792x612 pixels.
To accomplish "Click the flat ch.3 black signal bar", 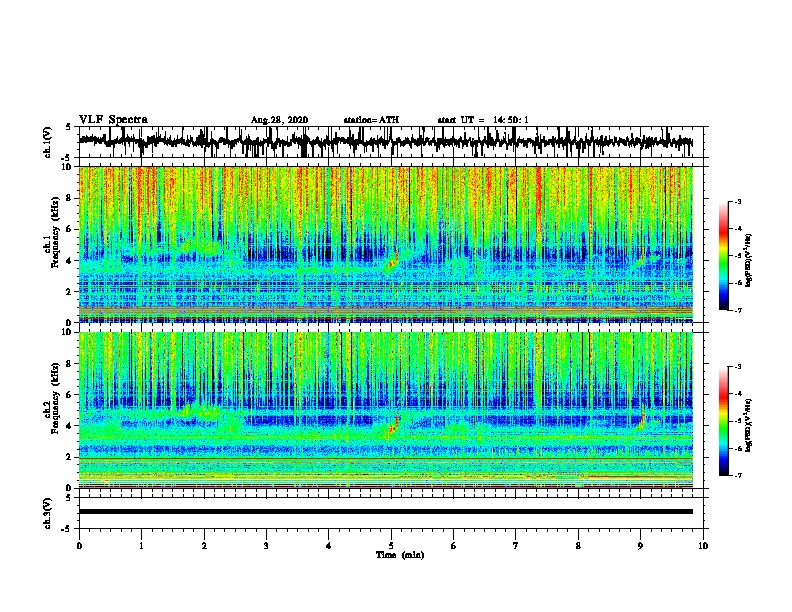I will click(x=386, y=512).
